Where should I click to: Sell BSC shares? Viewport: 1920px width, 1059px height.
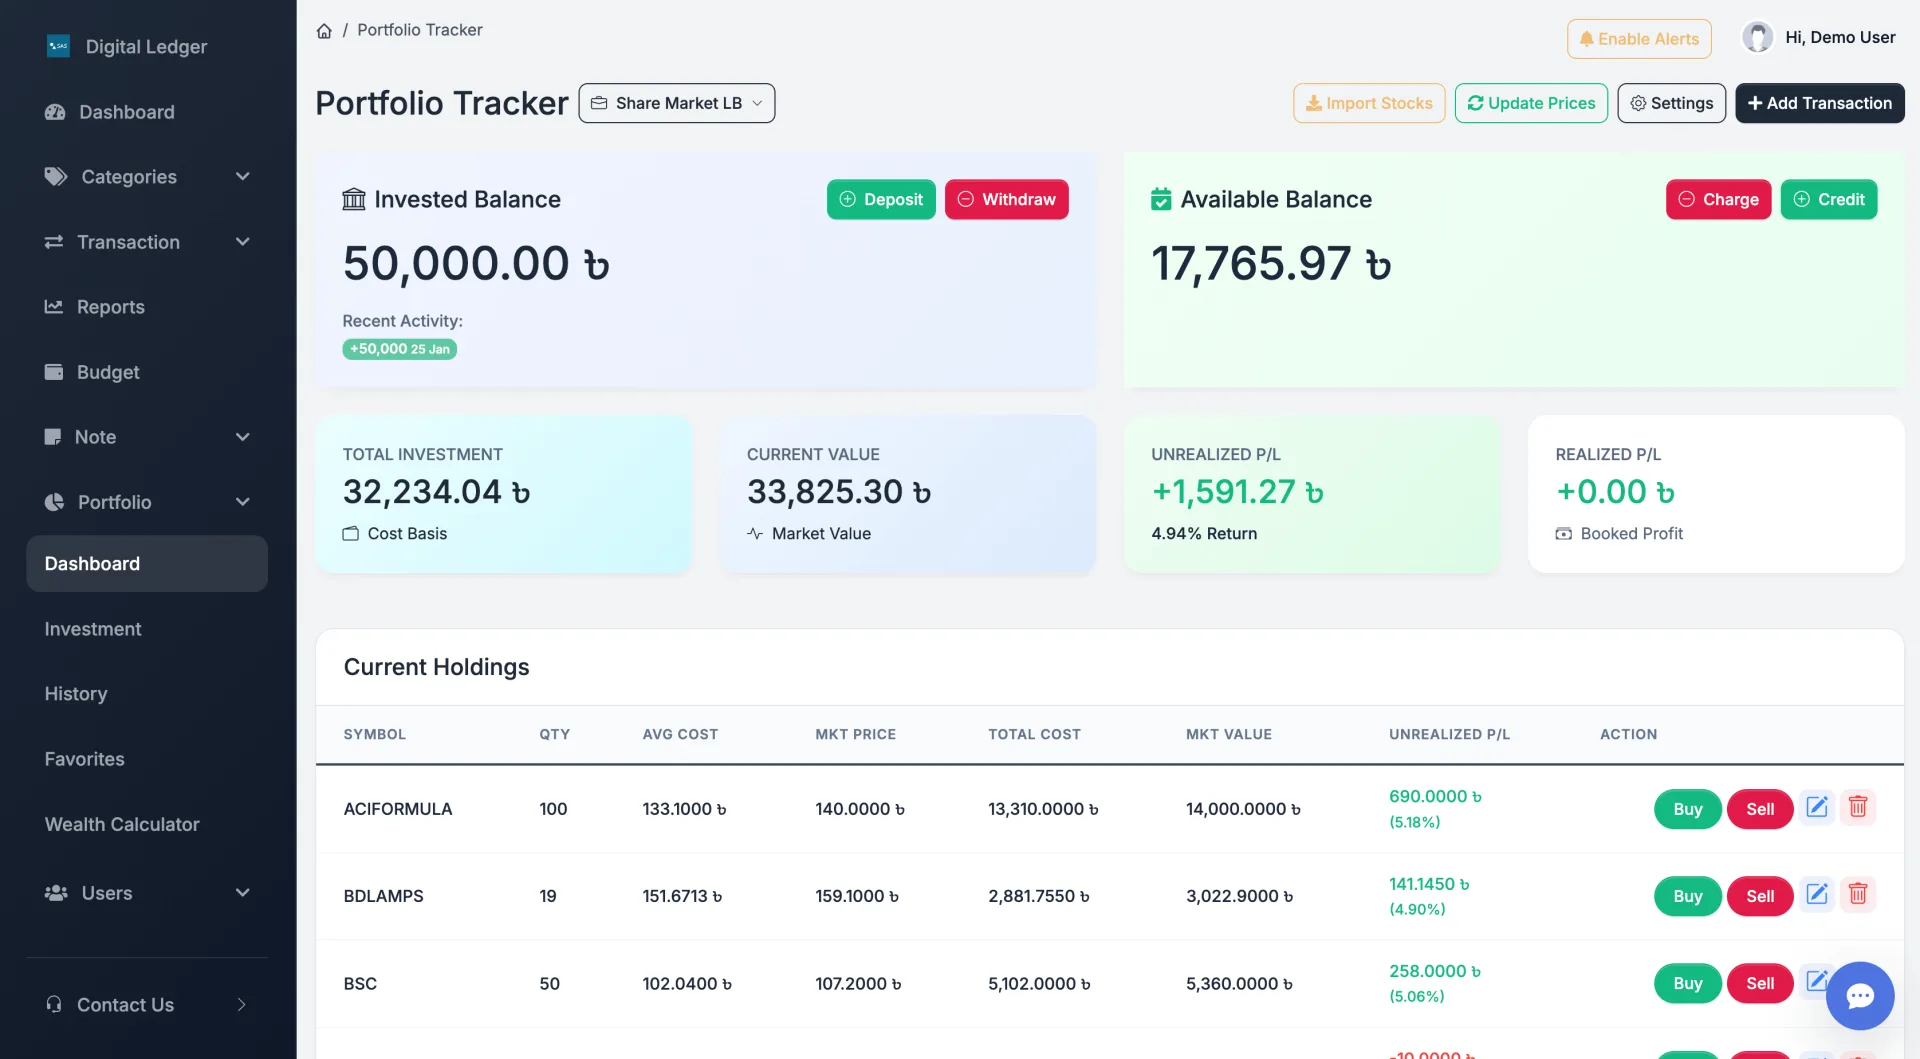click(x=1760, y=983)
